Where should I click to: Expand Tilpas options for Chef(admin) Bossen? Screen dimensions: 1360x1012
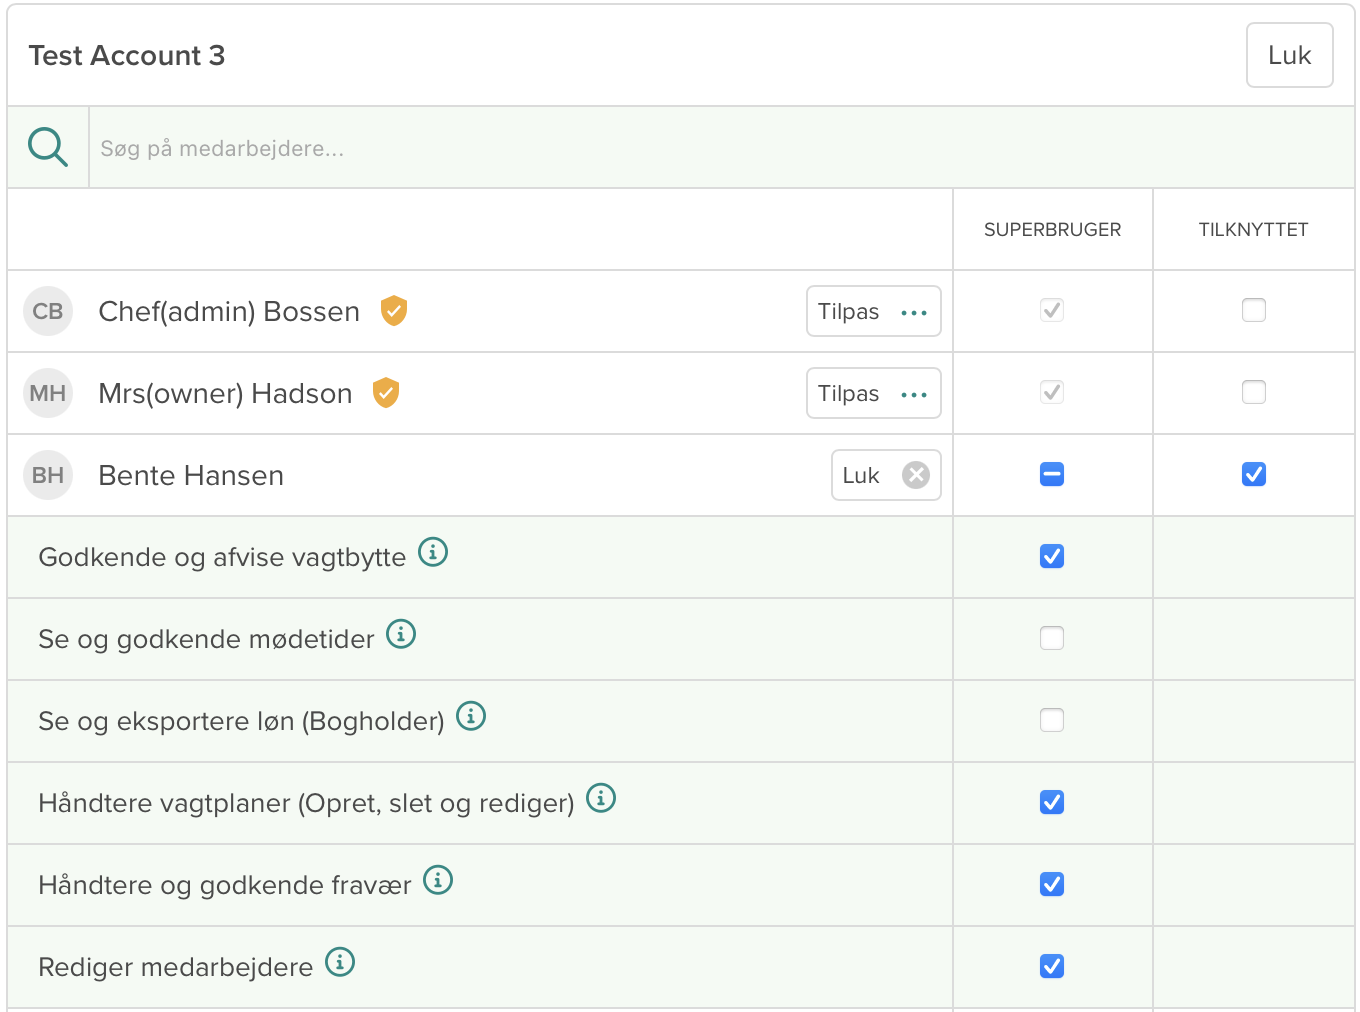coord(873,311)
